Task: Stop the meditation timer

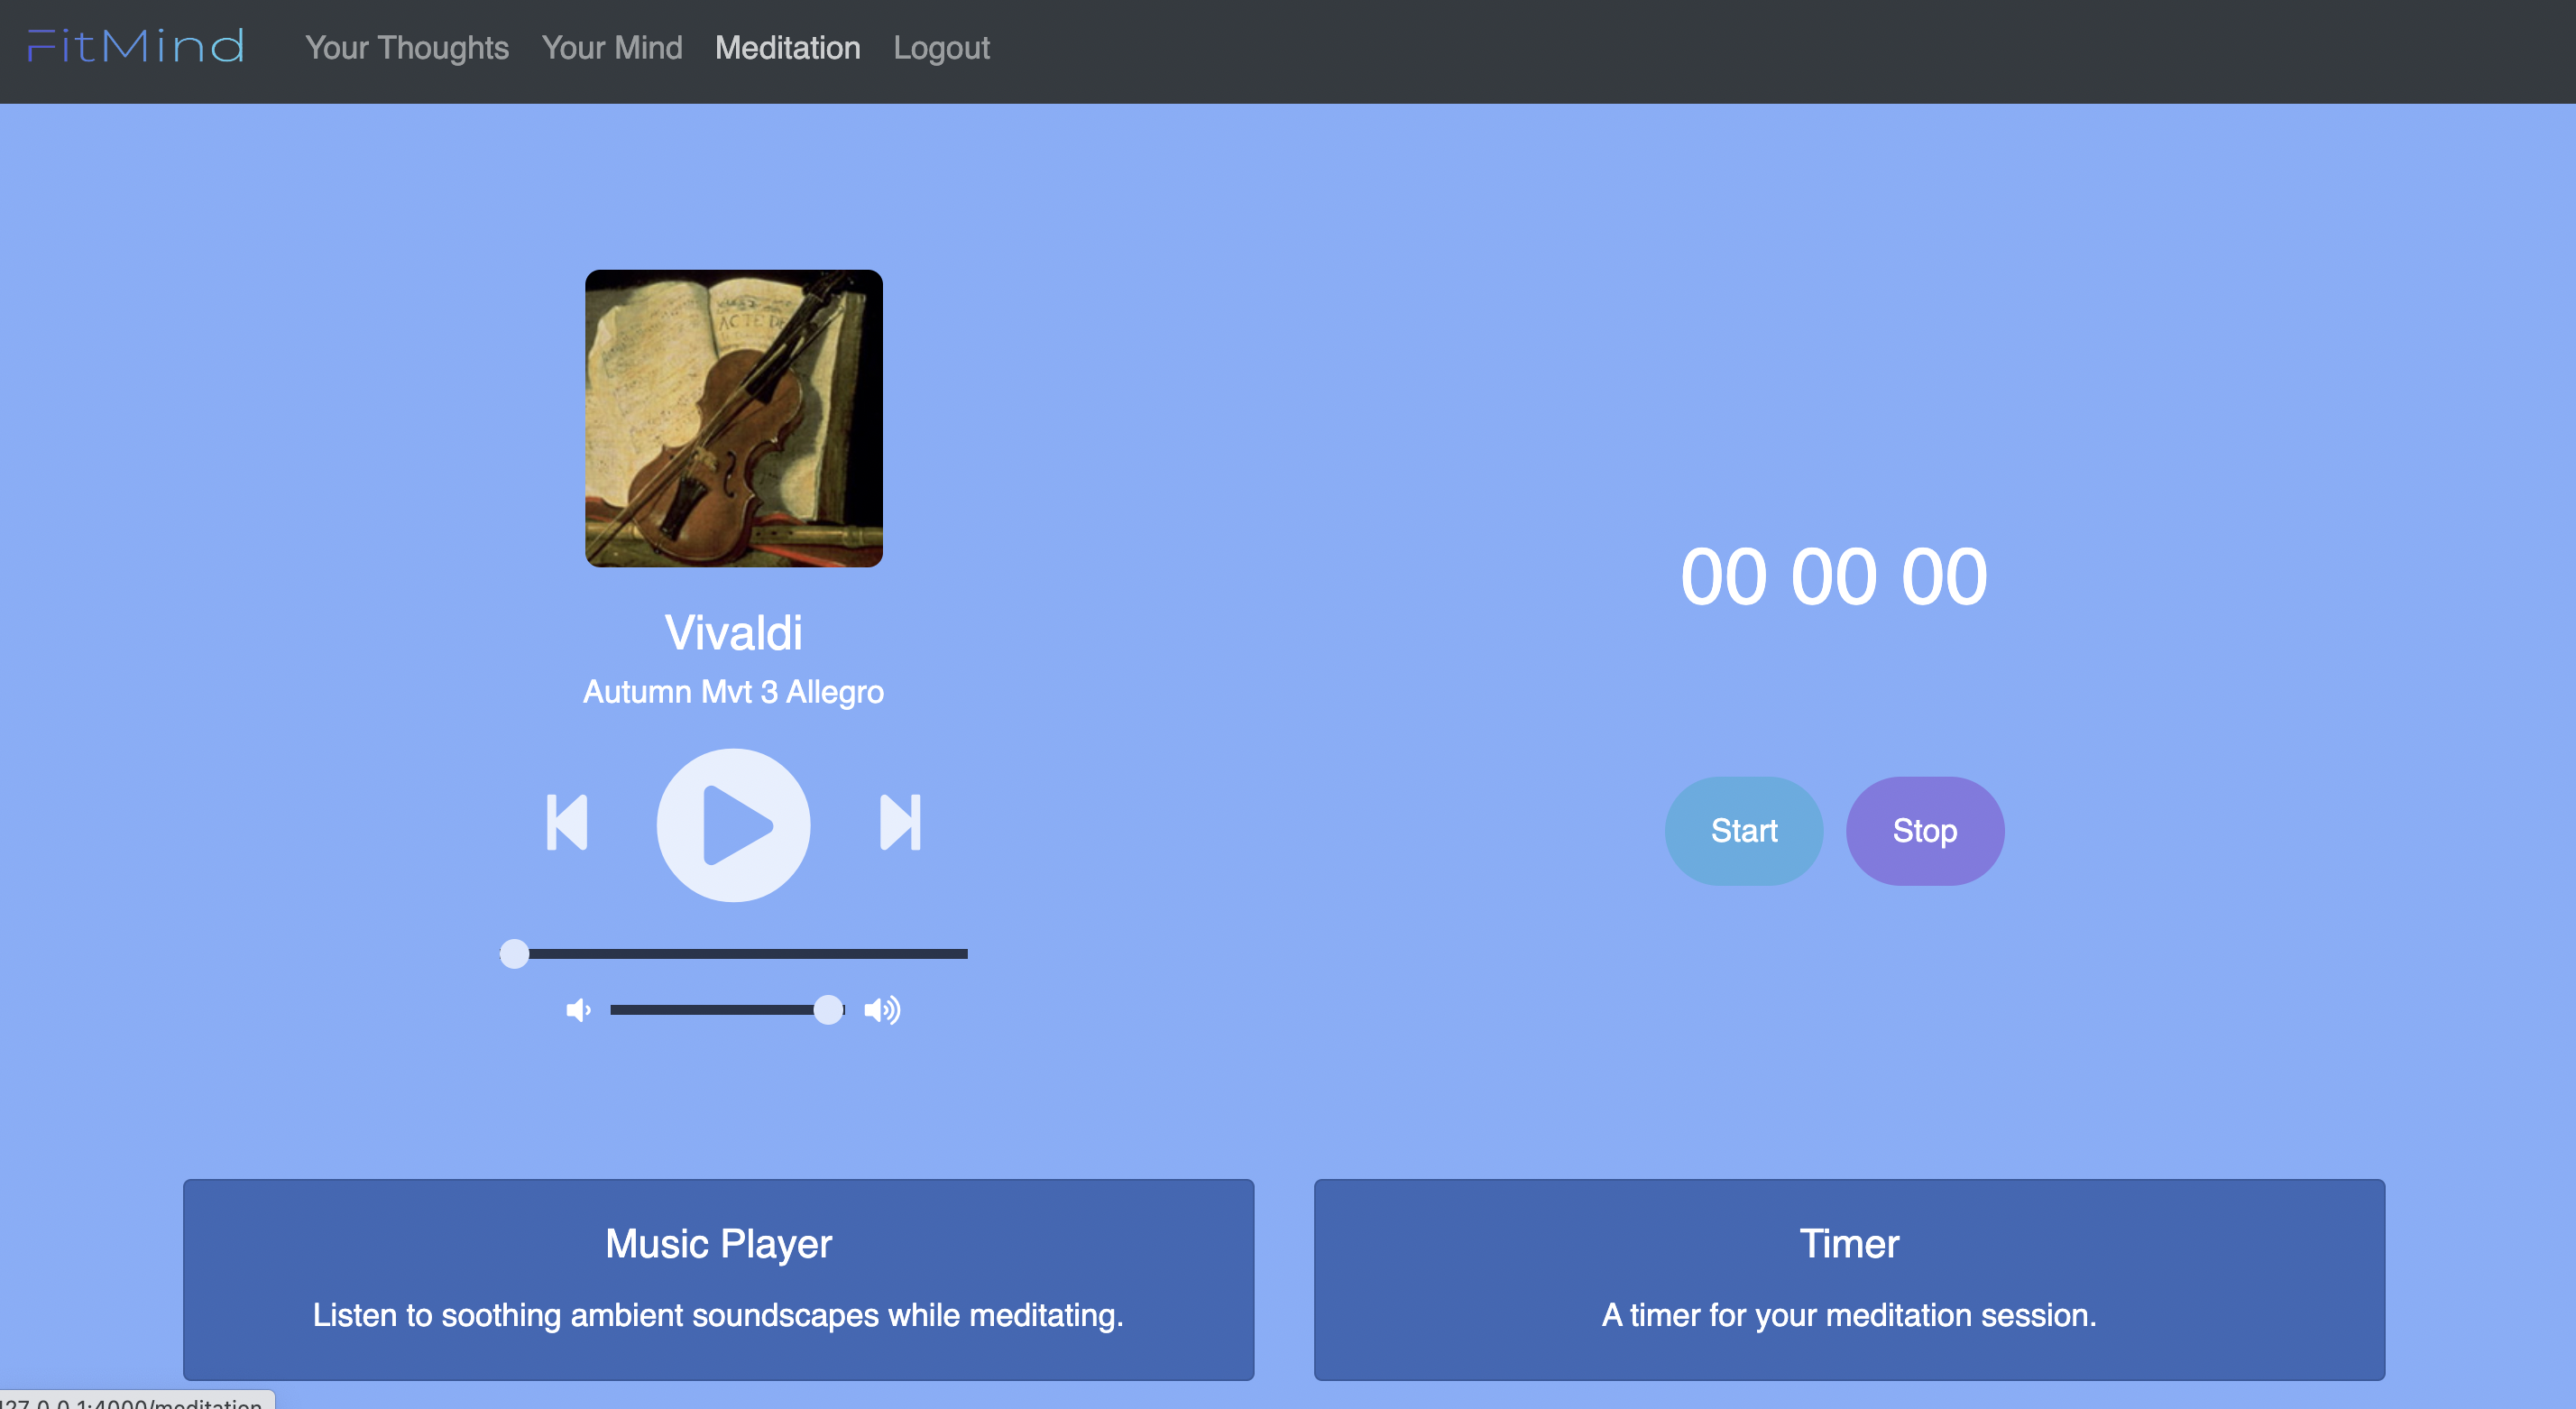Action: click(1924, 830)
